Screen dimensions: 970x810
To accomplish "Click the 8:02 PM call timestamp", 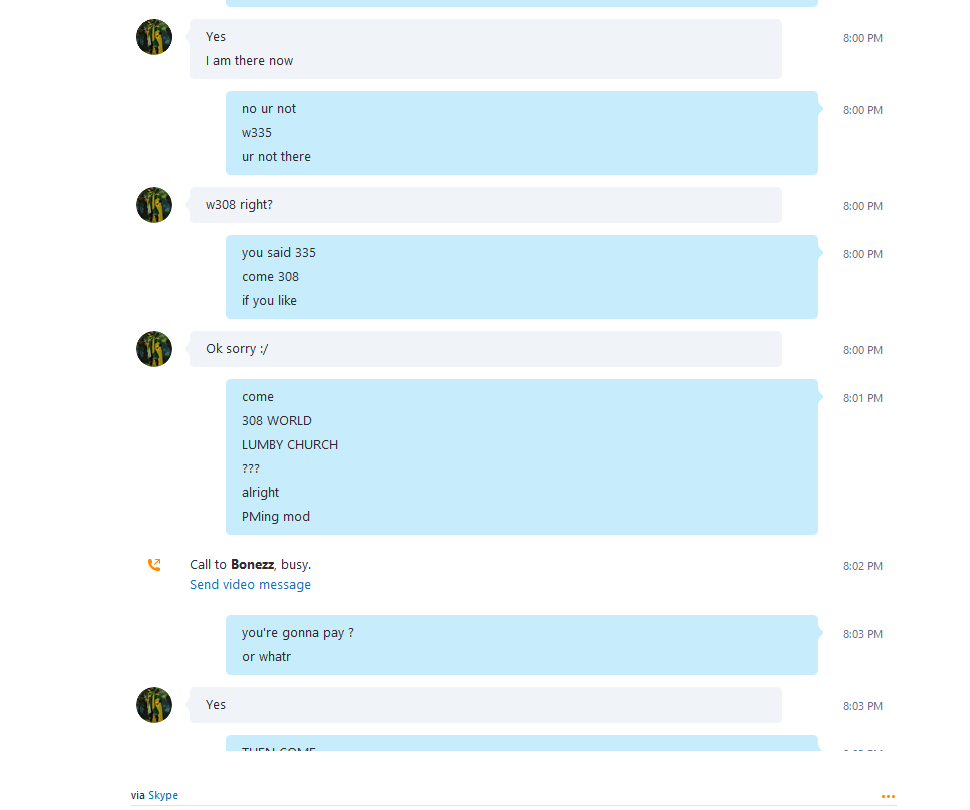I will (x=862, y=566).
